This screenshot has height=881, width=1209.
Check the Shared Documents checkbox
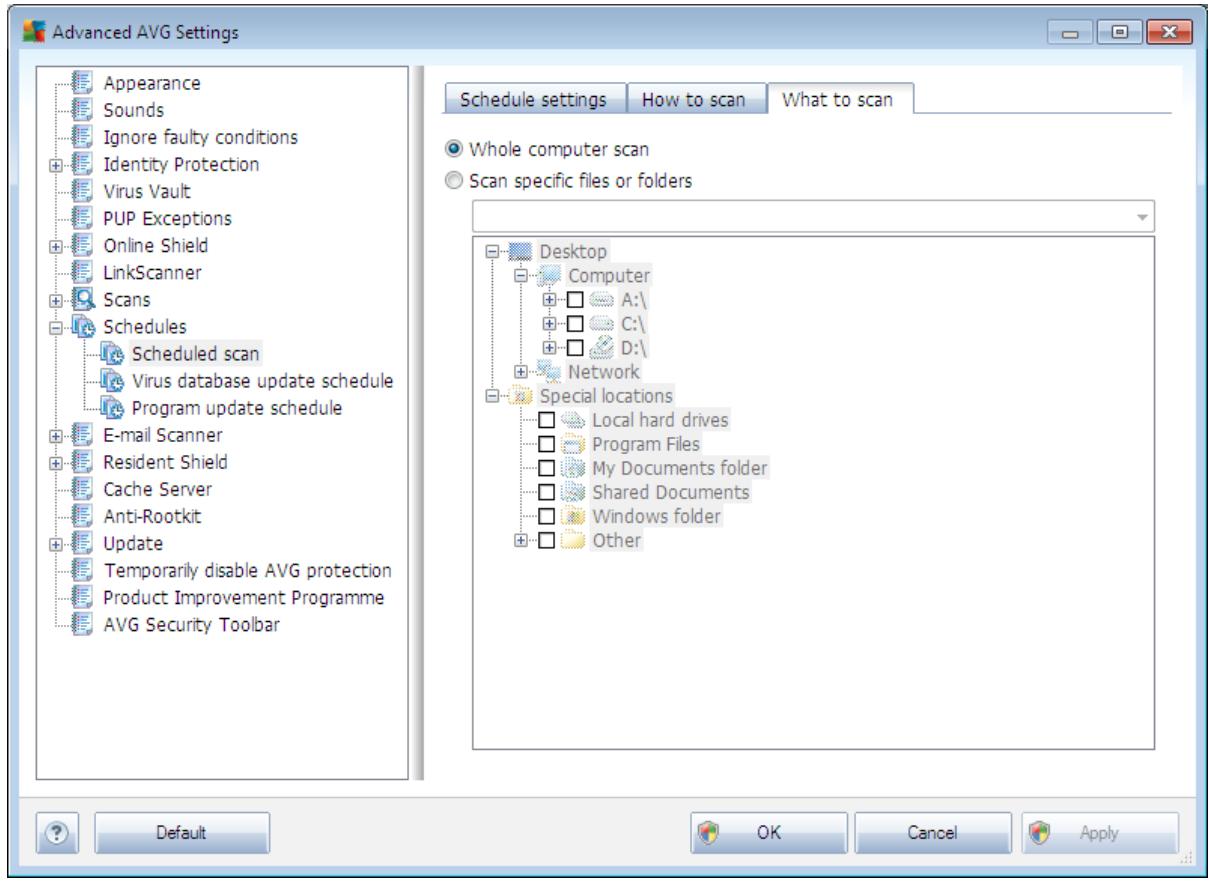[x=547, y=493]
